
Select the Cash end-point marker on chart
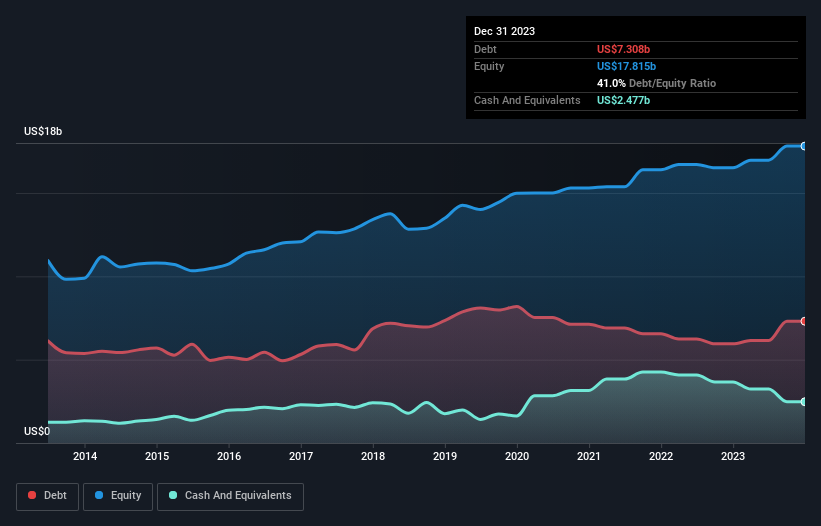(x=804, y=402)
